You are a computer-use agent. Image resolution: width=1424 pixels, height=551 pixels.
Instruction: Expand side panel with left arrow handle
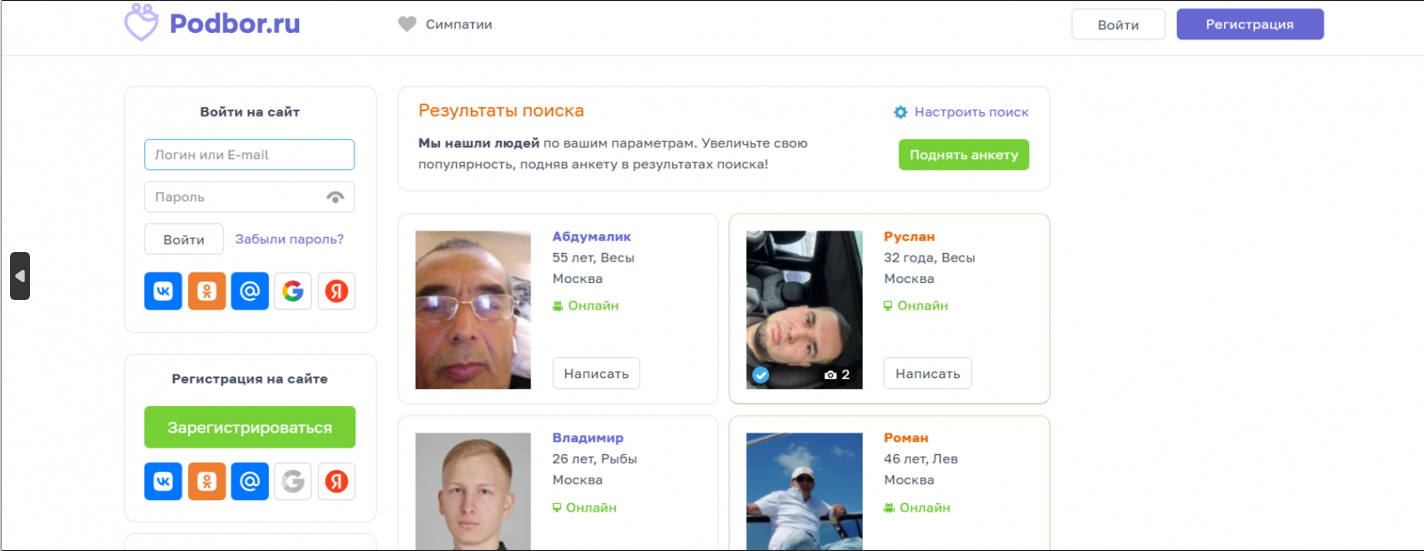click(x=20, y=276)
